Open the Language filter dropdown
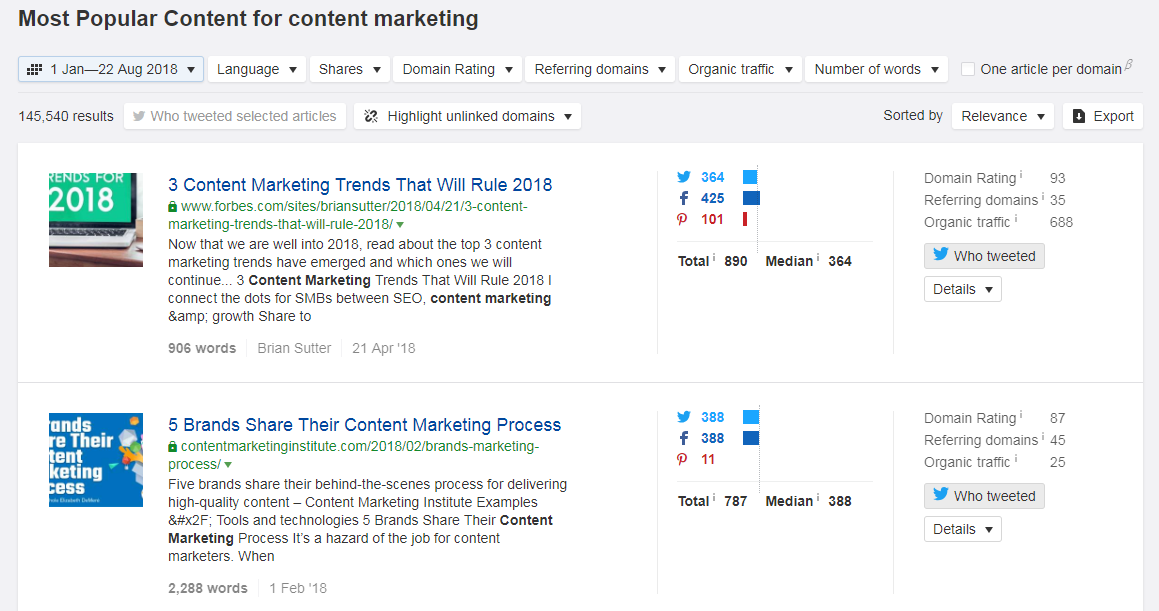The height and width of the screenshot is (611, 1159). (x=256, y=69)
